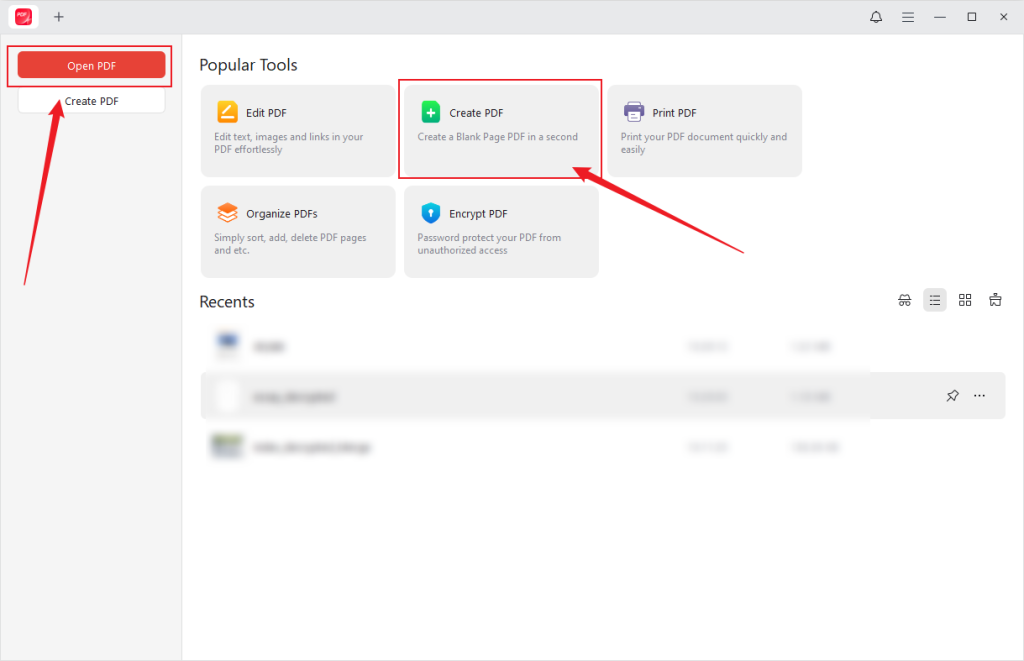Image resolution: width=1024 pixels, height=661 pixels.
Task: Enable incognito mode for recent files
Action: click(904, 299)
